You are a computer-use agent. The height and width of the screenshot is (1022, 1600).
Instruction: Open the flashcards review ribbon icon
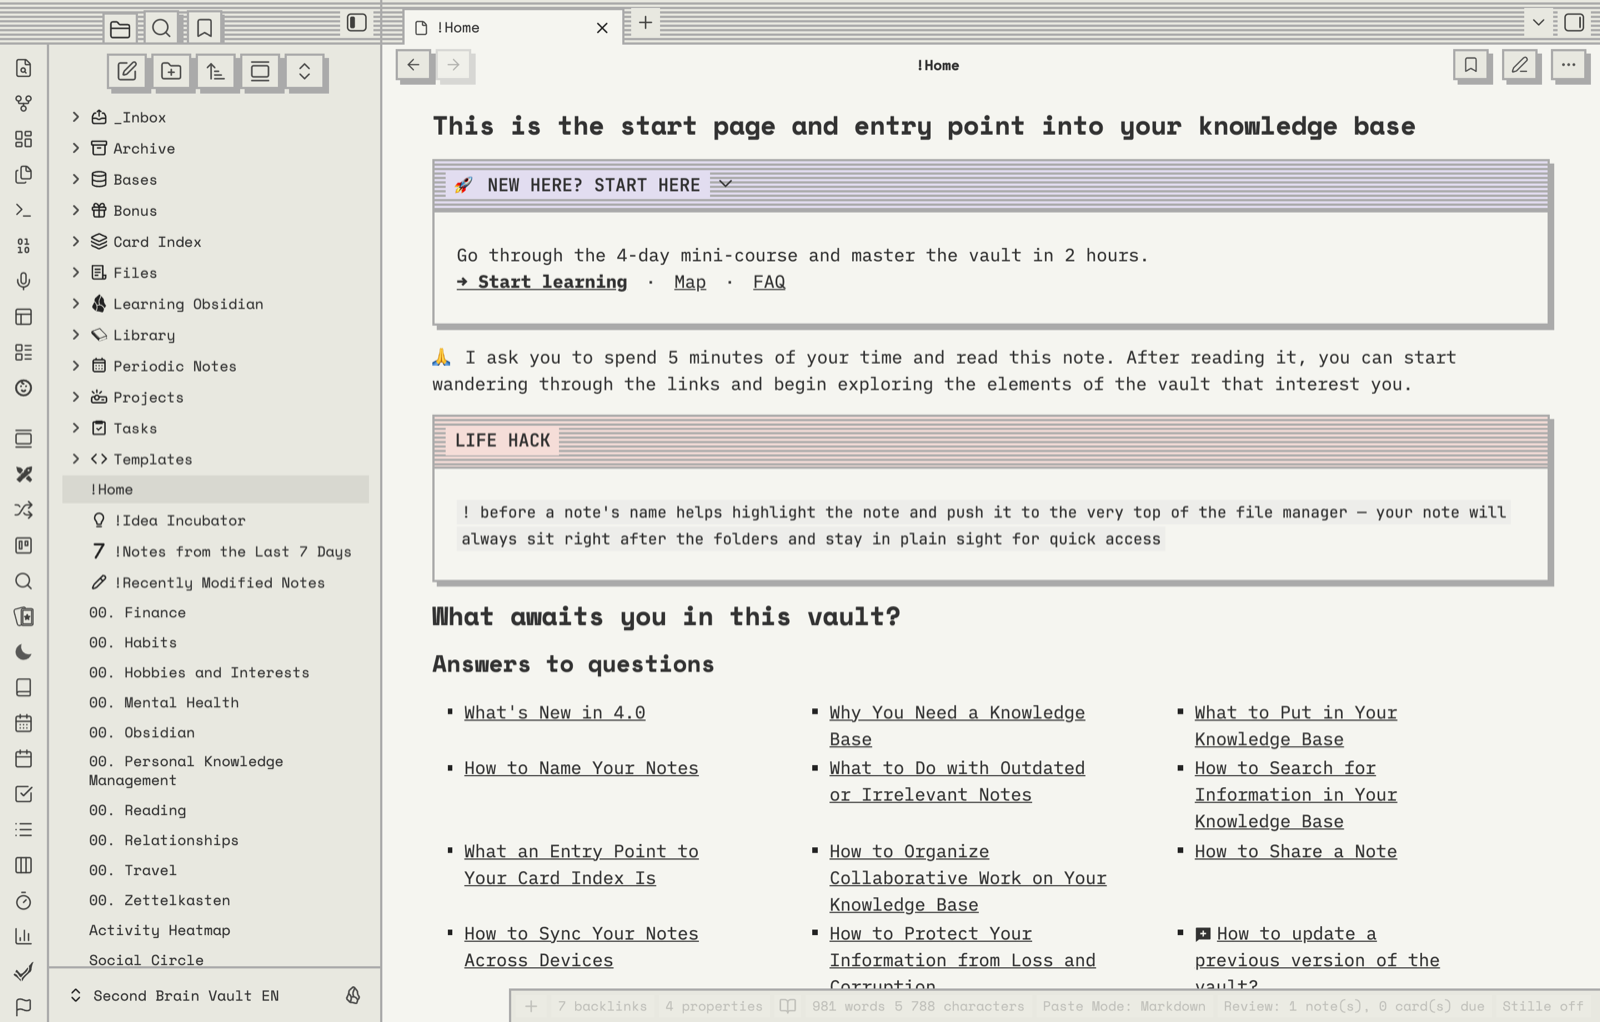coord(24,616)
